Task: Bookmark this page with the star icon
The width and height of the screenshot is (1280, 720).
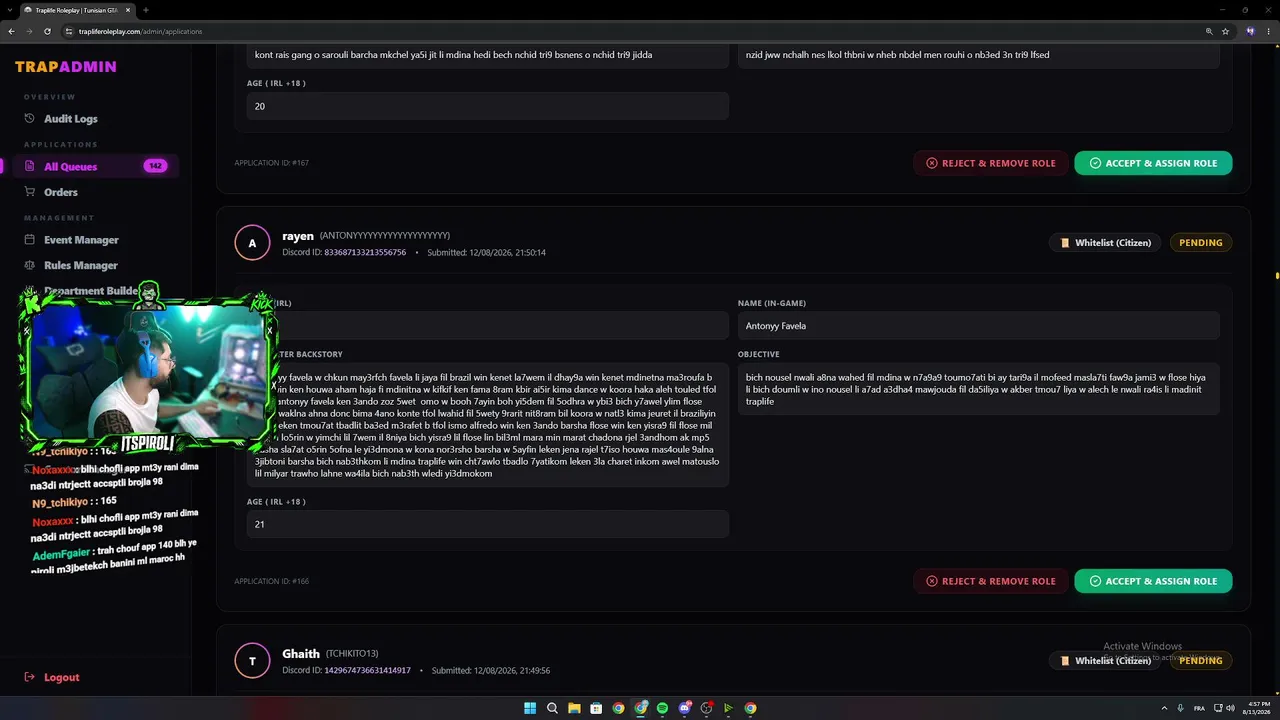Action: 1225,31
